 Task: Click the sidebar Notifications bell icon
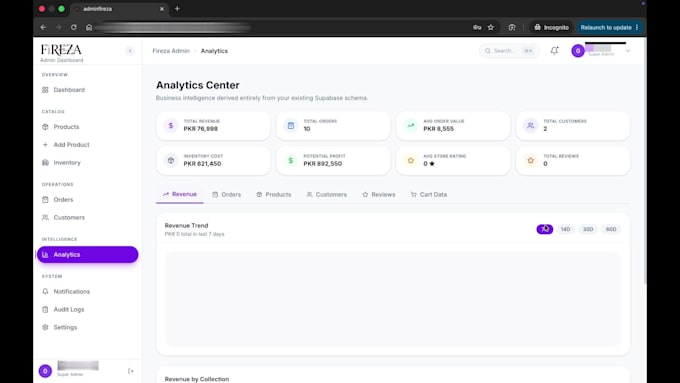[45, 291]
